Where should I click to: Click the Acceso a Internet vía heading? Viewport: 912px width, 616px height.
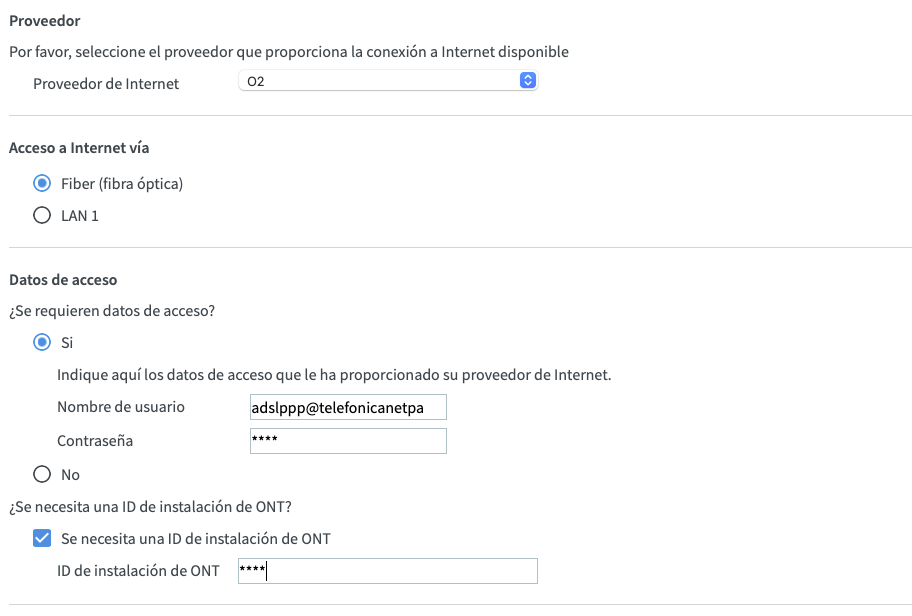(x=80, y=147)
